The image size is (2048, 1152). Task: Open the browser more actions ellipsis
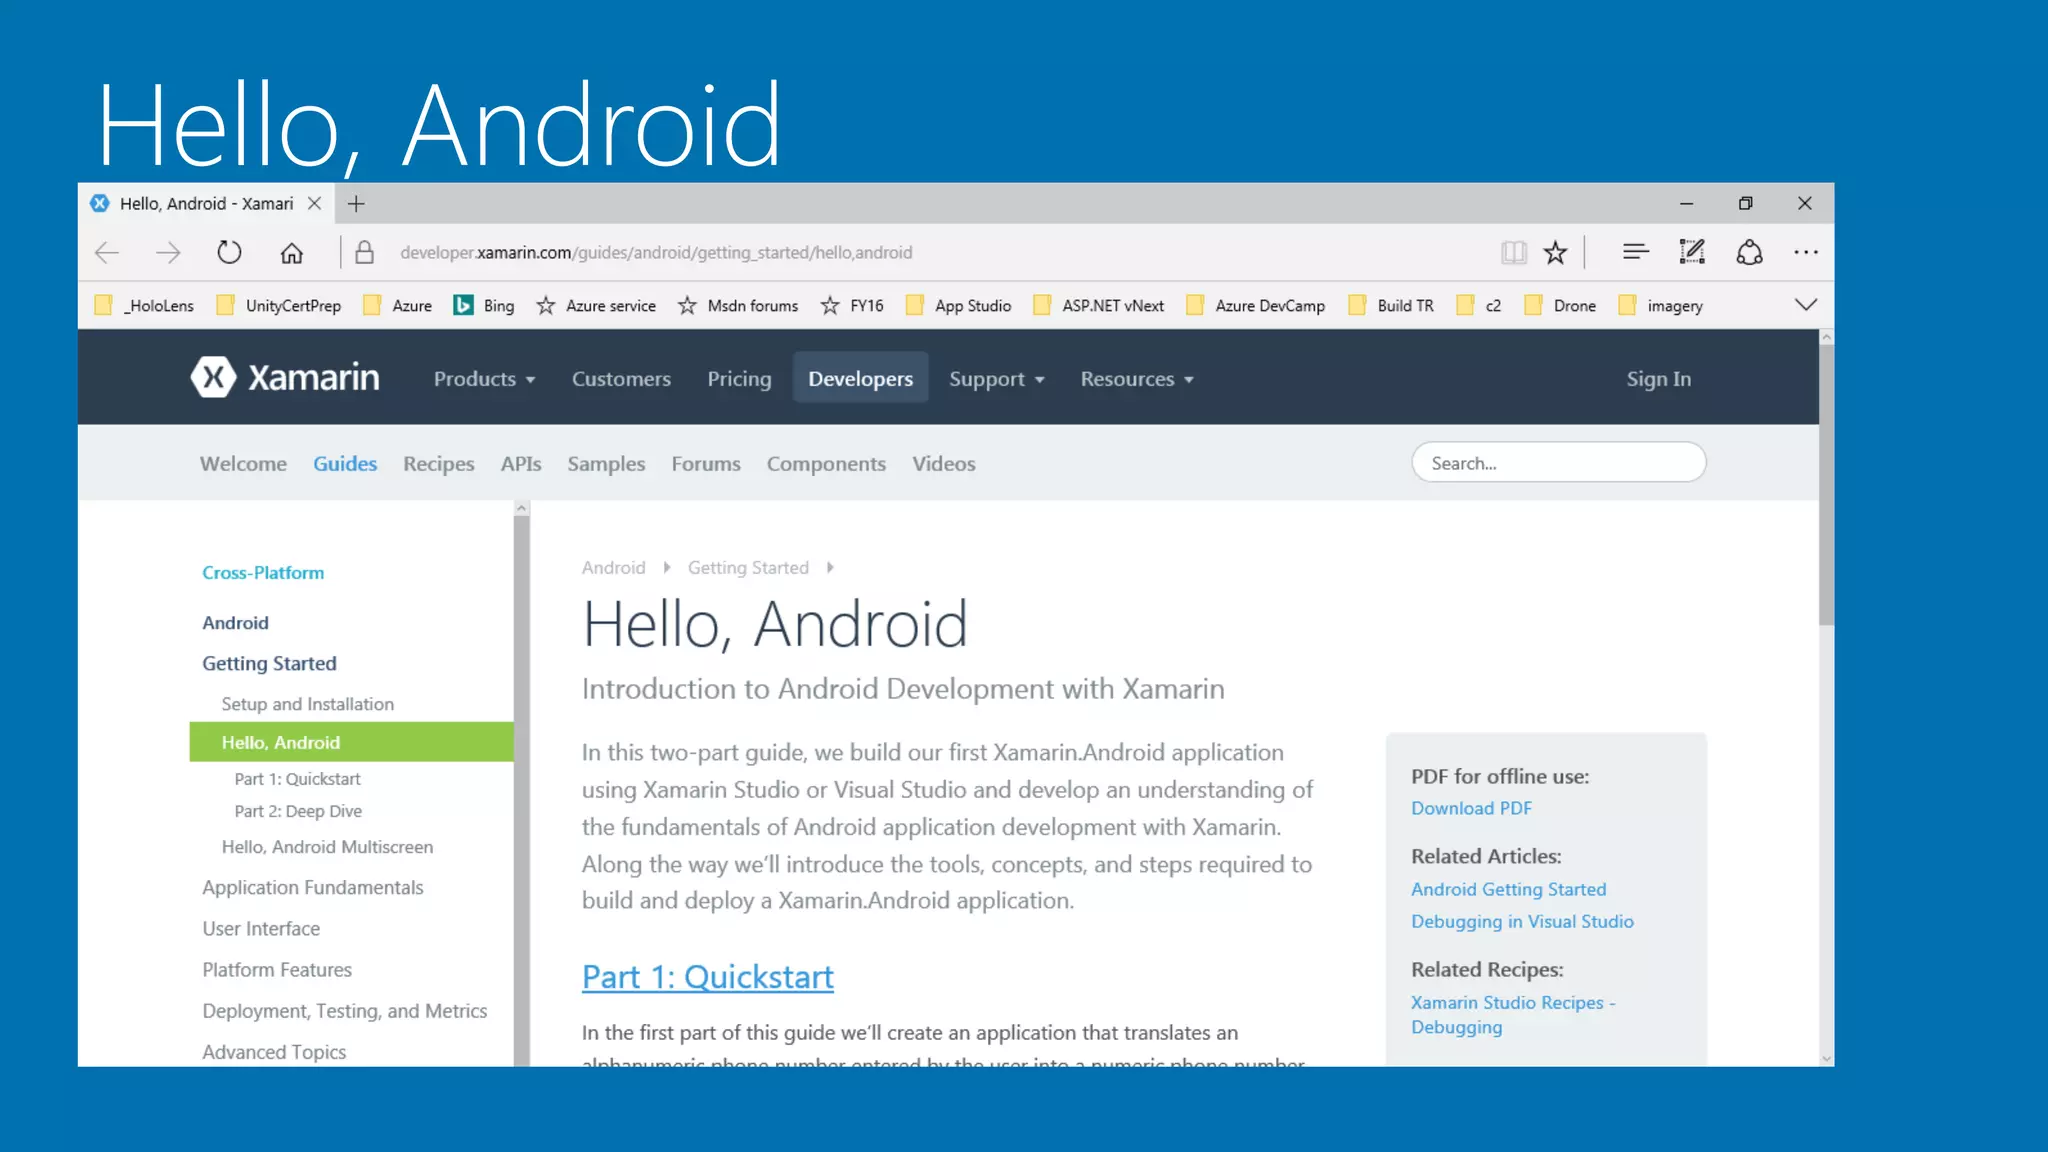pyautogui.click(x=1806, y=252)
